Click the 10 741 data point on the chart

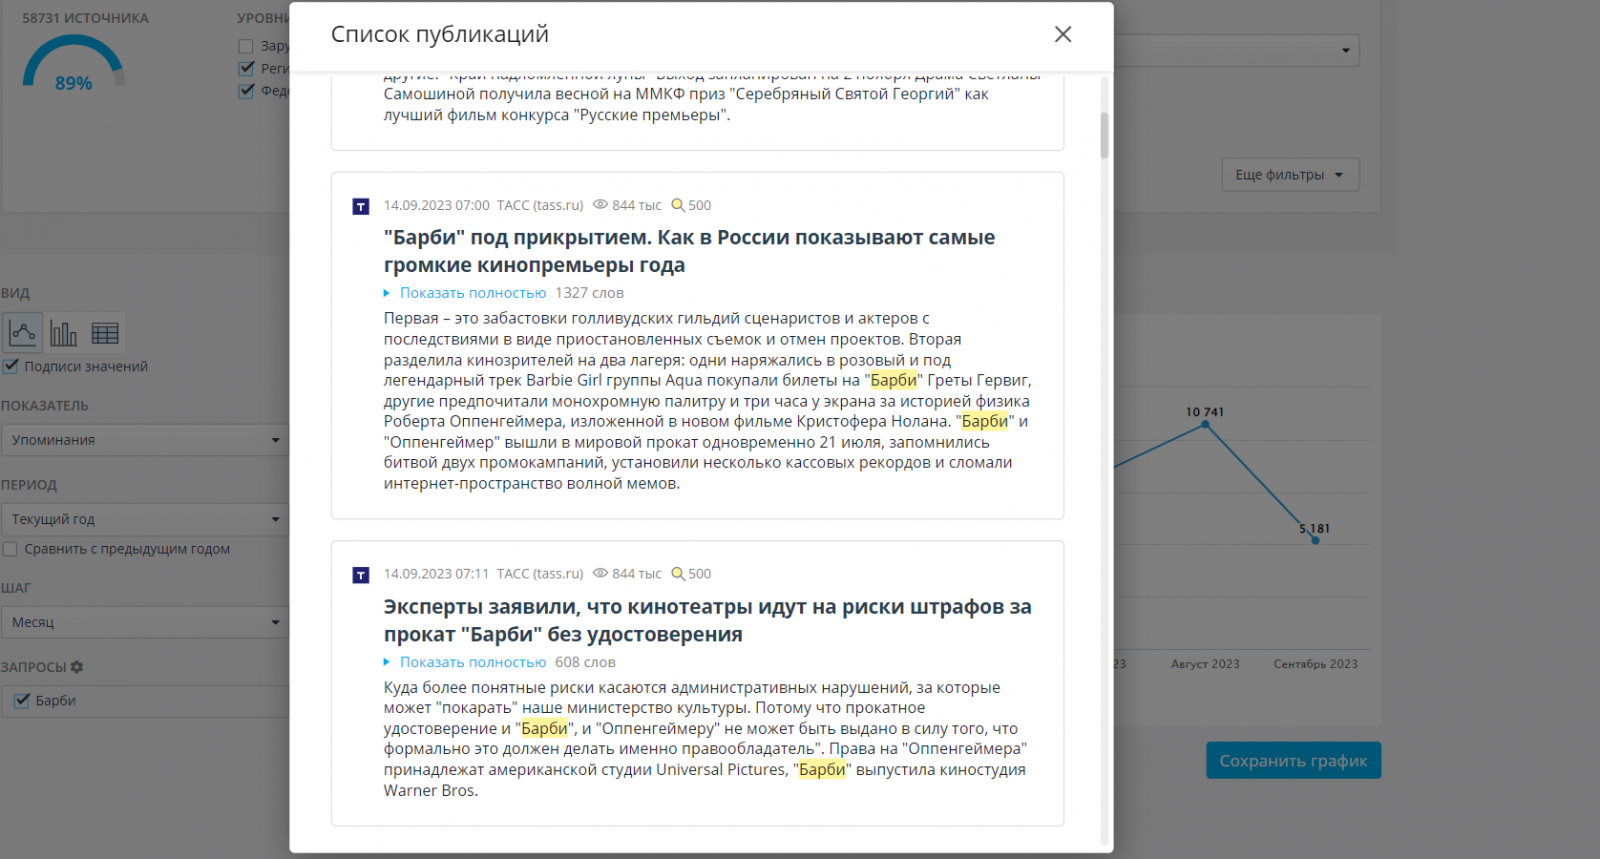[x=1205, y=424]
